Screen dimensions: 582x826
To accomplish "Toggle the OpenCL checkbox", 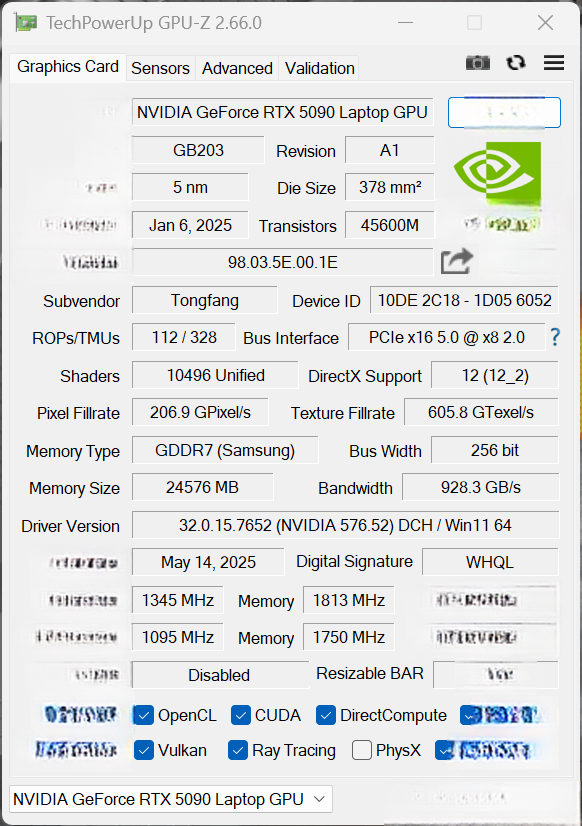I will (x=143, y=715).
